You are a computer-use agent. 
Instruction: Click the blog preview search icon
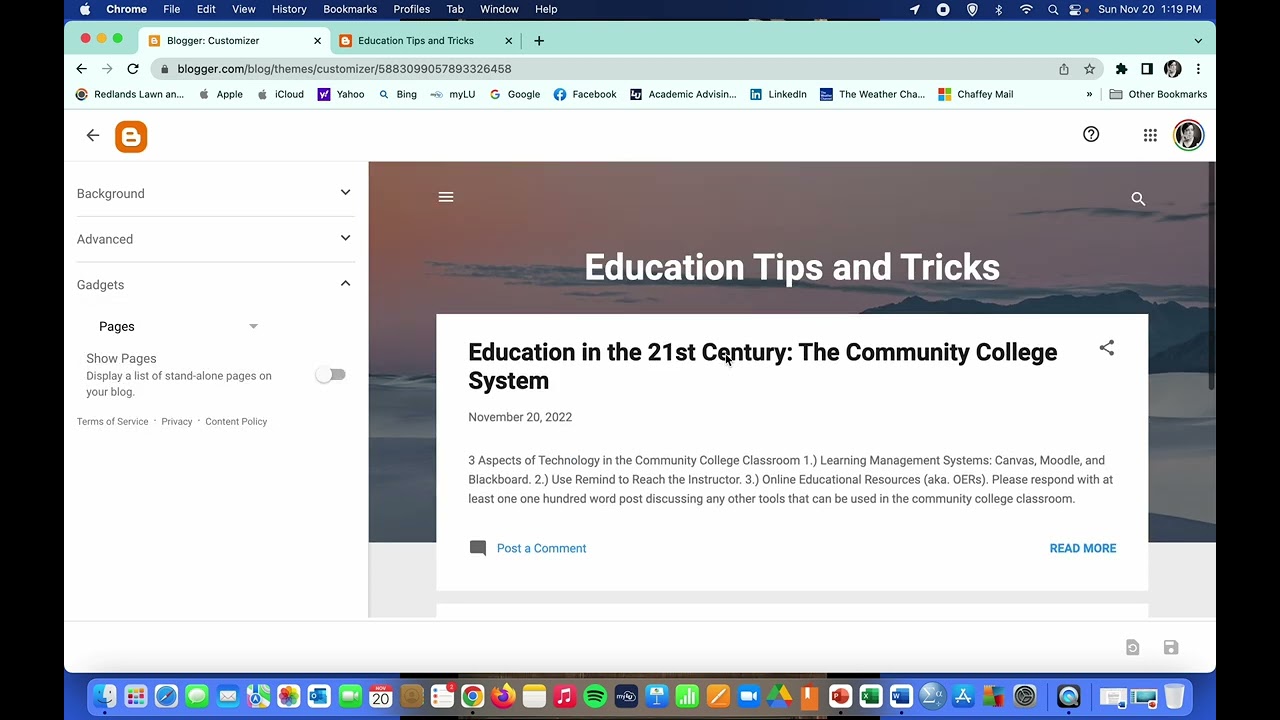[1138, 199]
